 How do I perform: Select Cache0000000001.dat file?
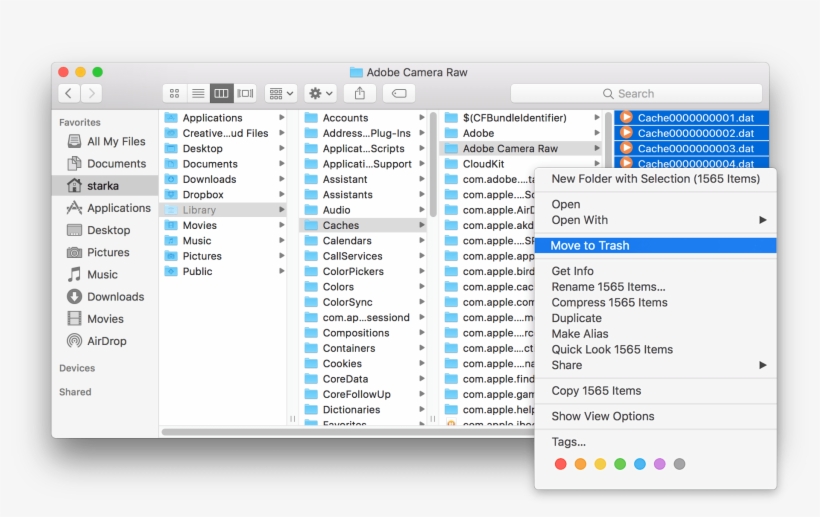(x=691, y=118)
